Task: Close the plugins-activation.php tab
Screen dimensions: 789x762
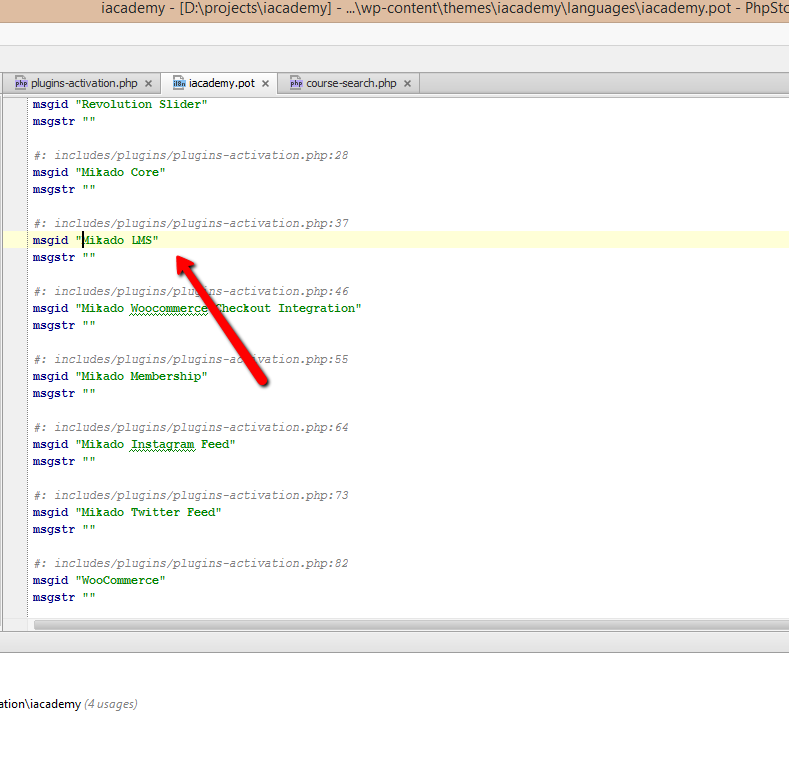Action: point(149,84)
